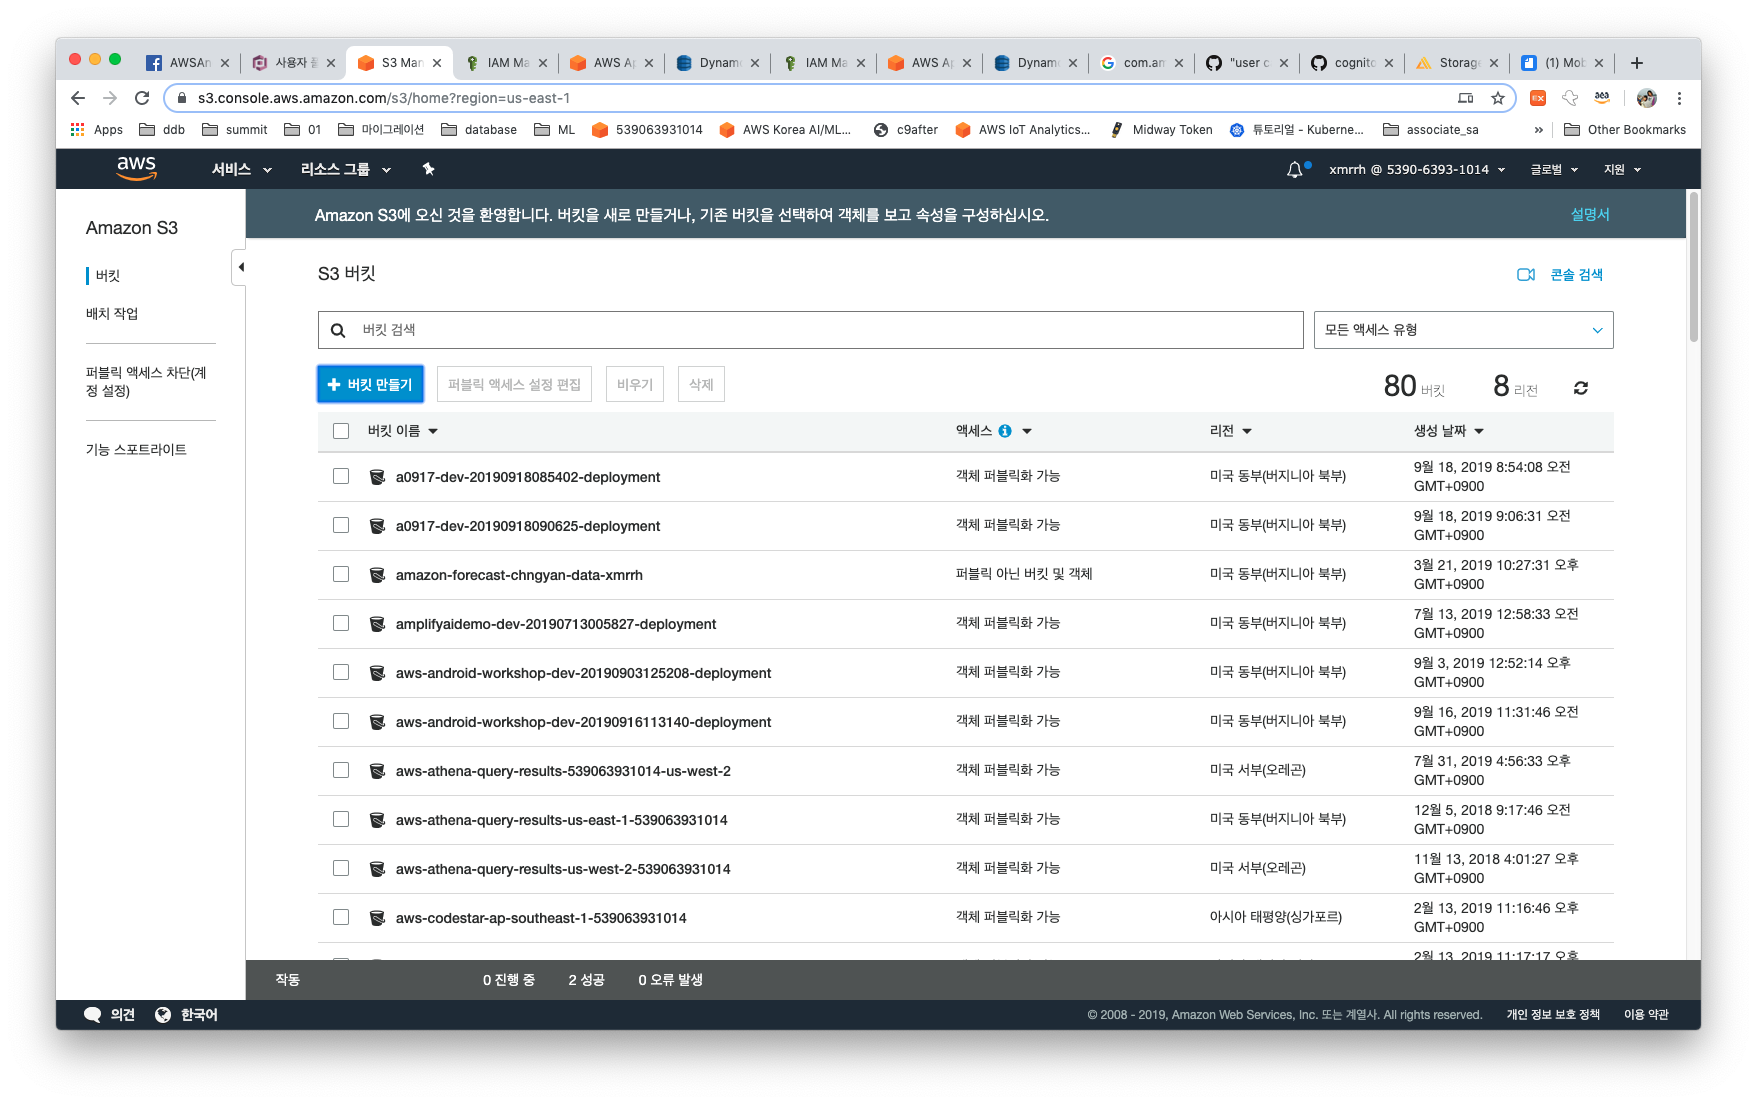This screenshot has width=1757, height=1104.
Task: Click the browser forward arrow
Action: 110,98
